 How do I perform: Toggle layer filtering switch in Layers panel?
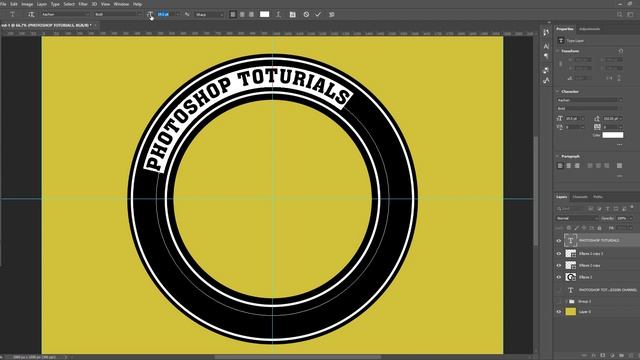click(632, 208)
